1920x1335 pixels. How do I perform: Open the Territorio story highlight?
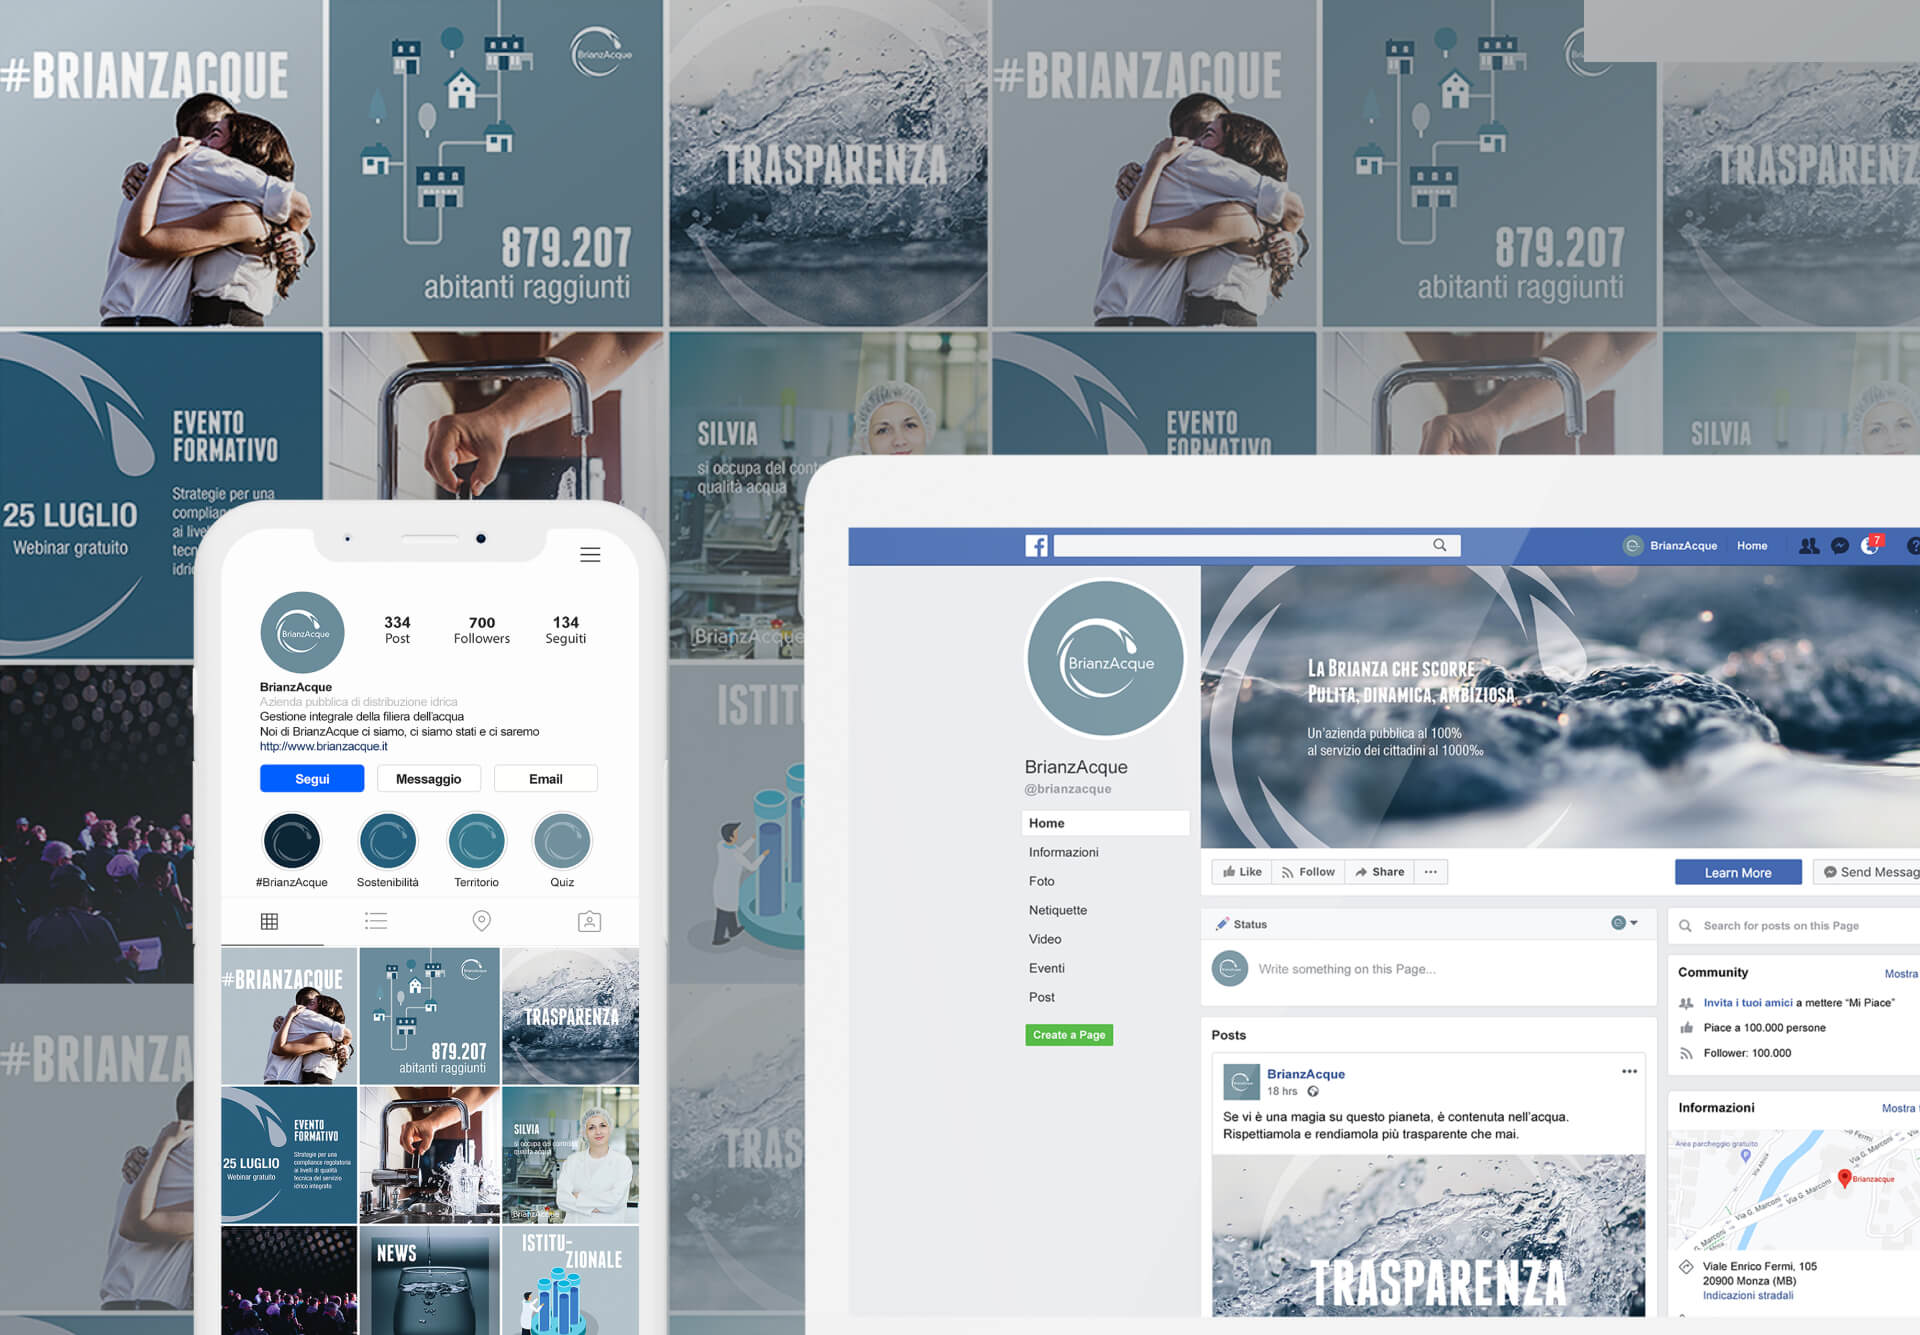tap(476, 841)
